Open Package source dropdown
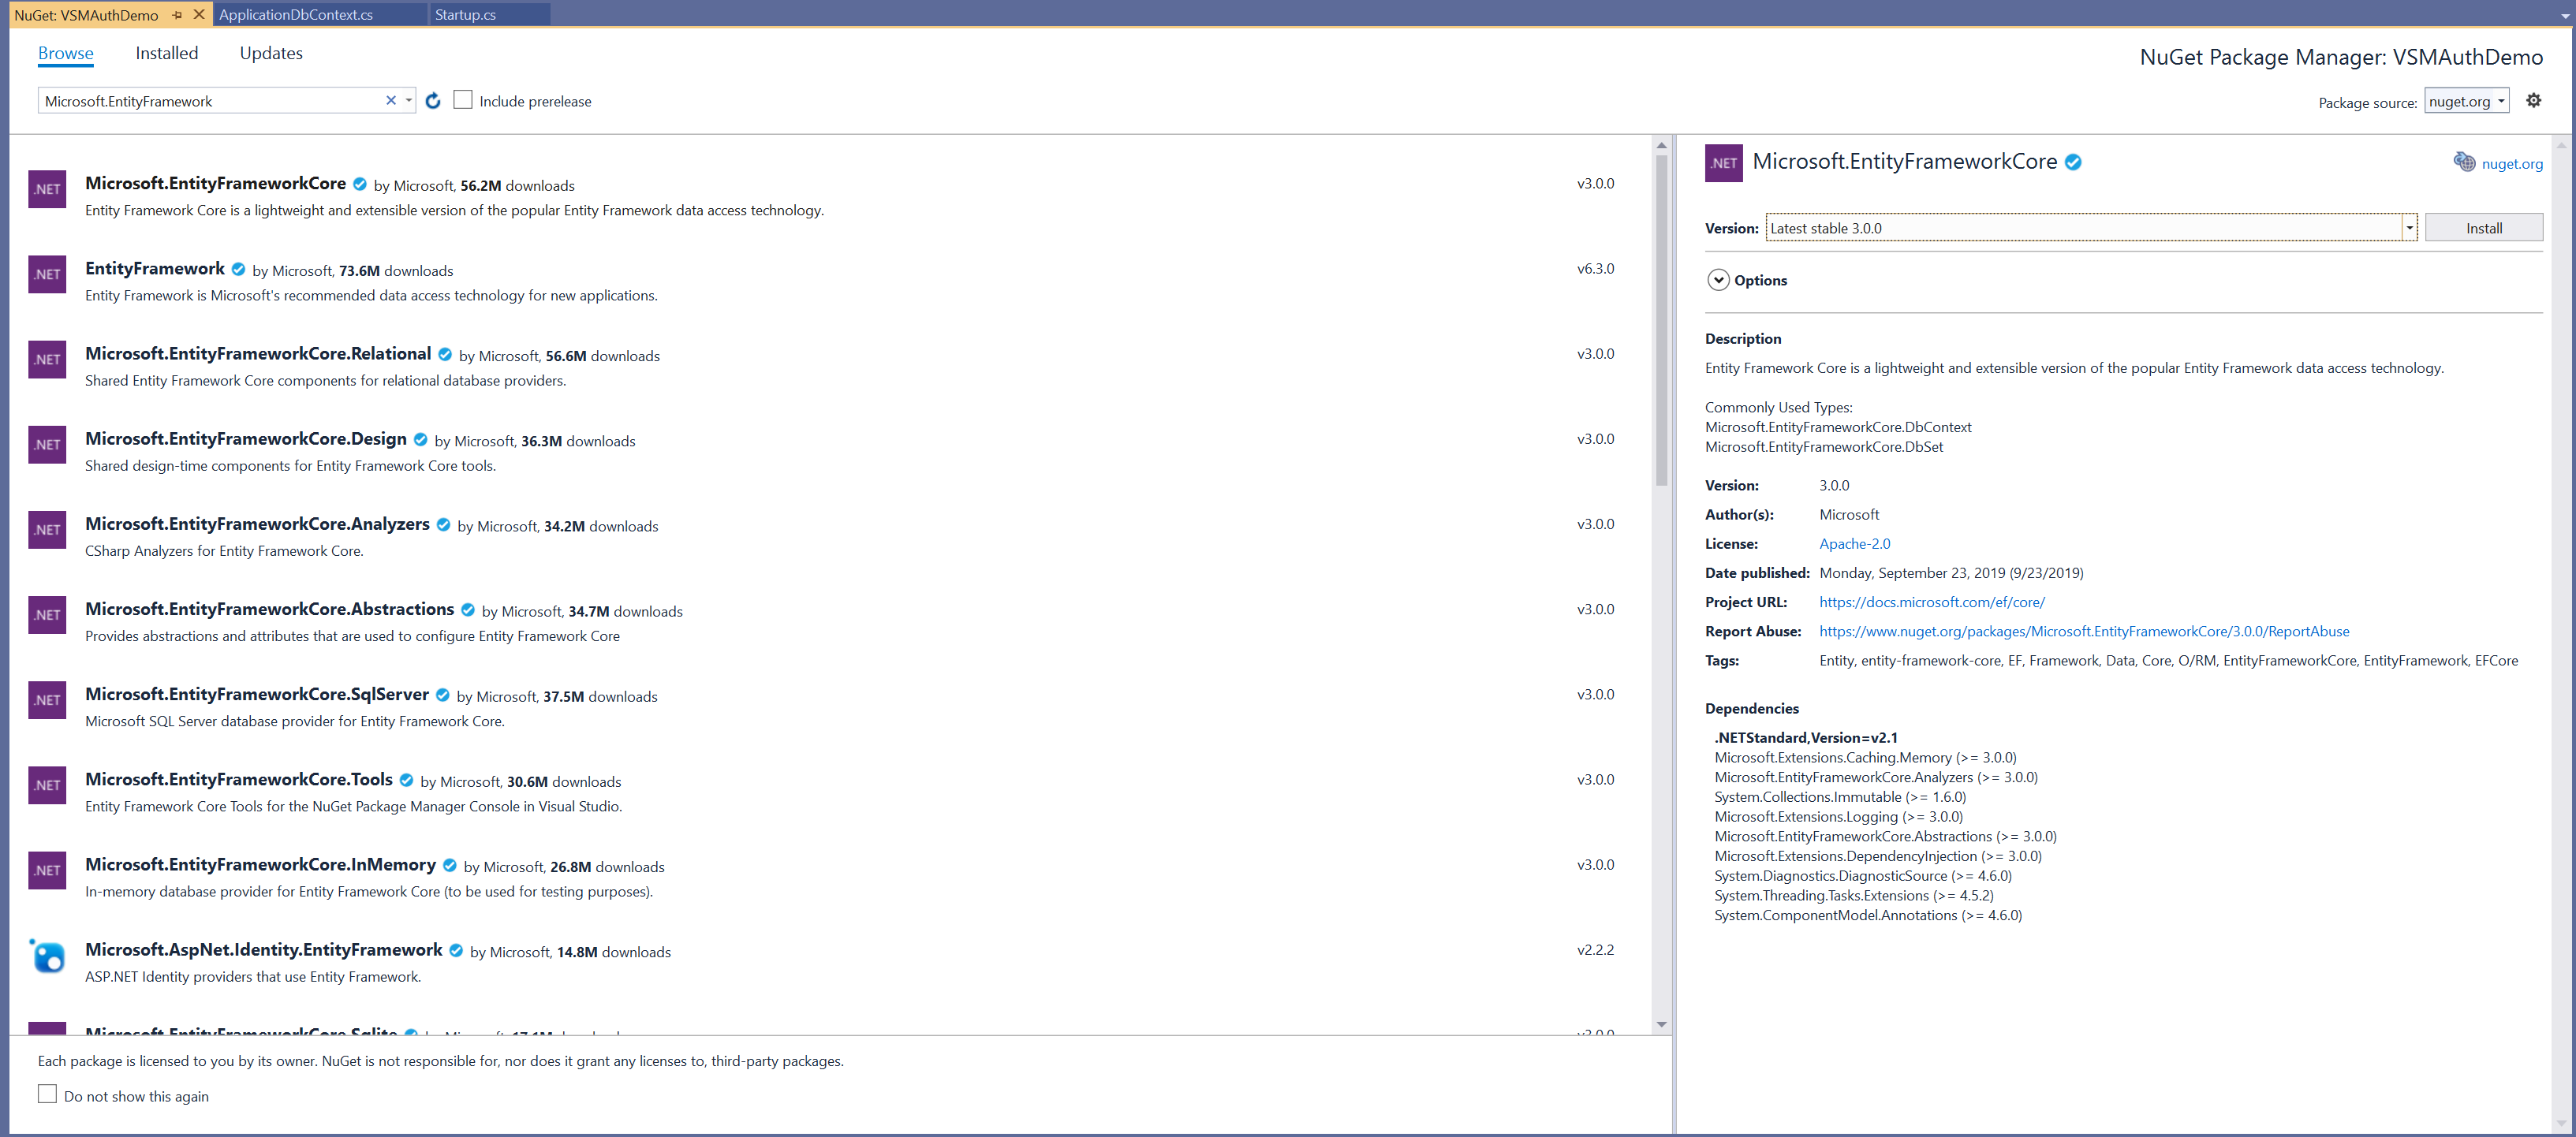The height and width of the screenshot is (1137, 2576). coord(2500,101)
